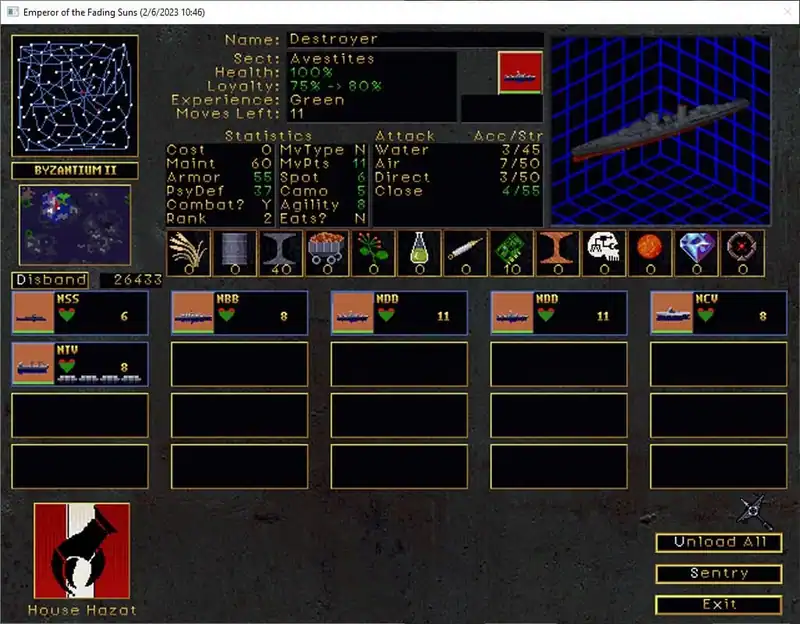Click the 26433 firebirds treasury value
Image resolution: width=800 pixels, height=624 pixels.
(131, 280)
